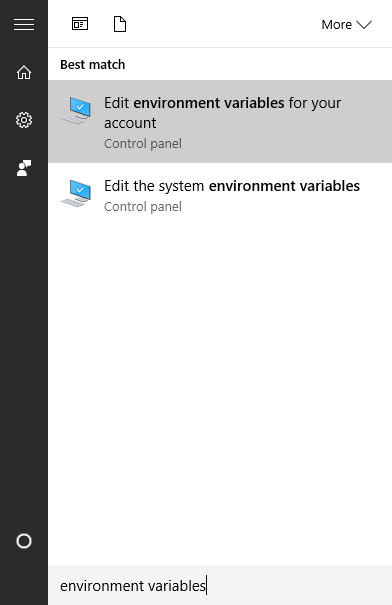Open the Settings gear in the sidebar
This screenshot has width=392, height=605.
[24, 120]
